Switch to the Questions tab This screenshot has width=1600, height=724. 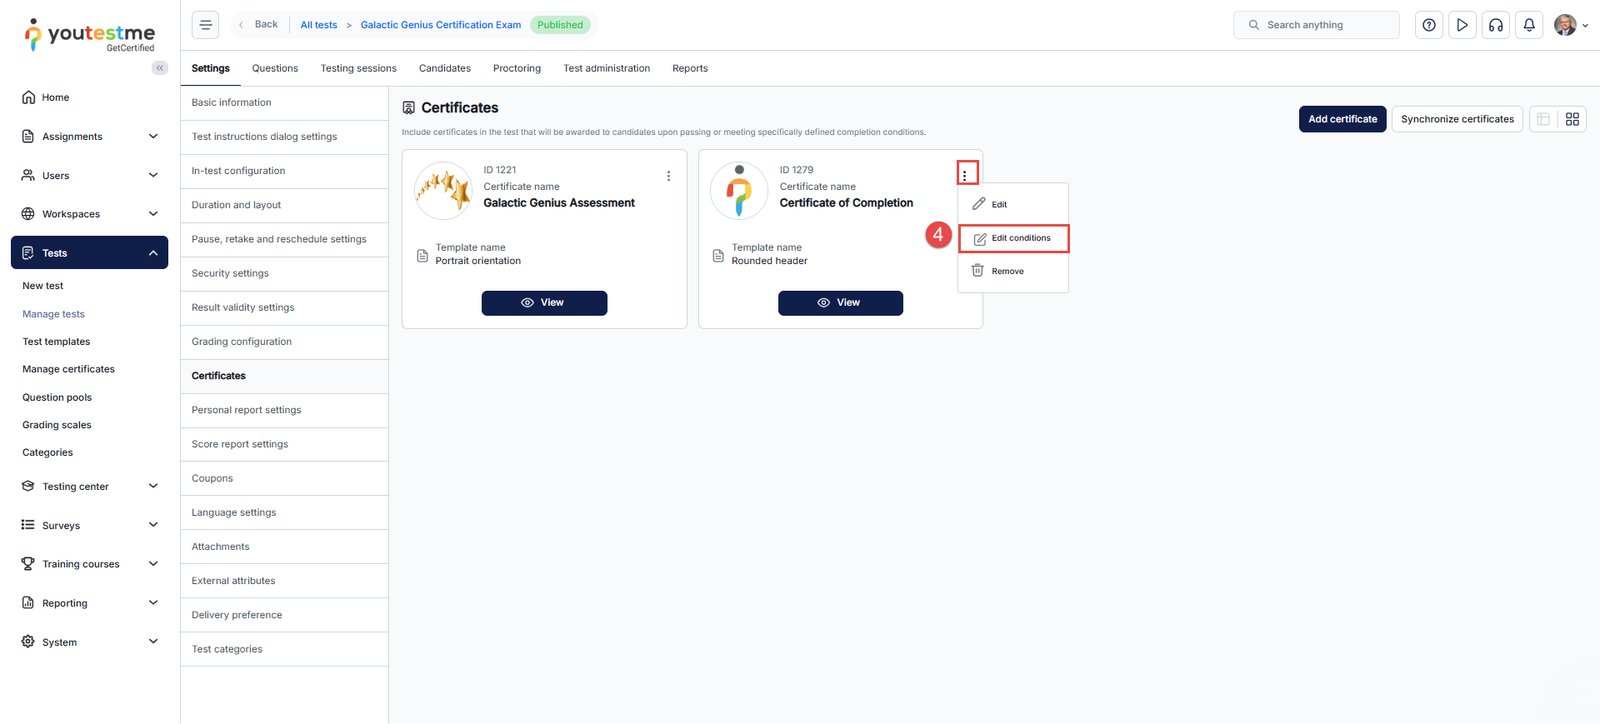tap(275, 69)
